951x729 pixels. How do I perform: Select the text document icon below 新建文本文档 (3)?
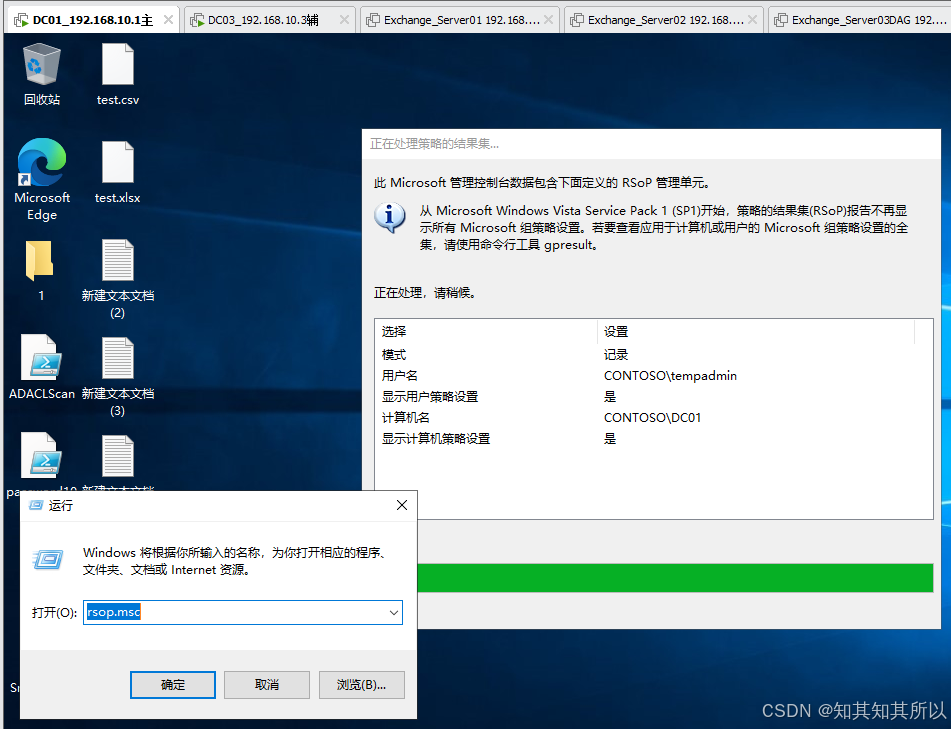point(118,456)
